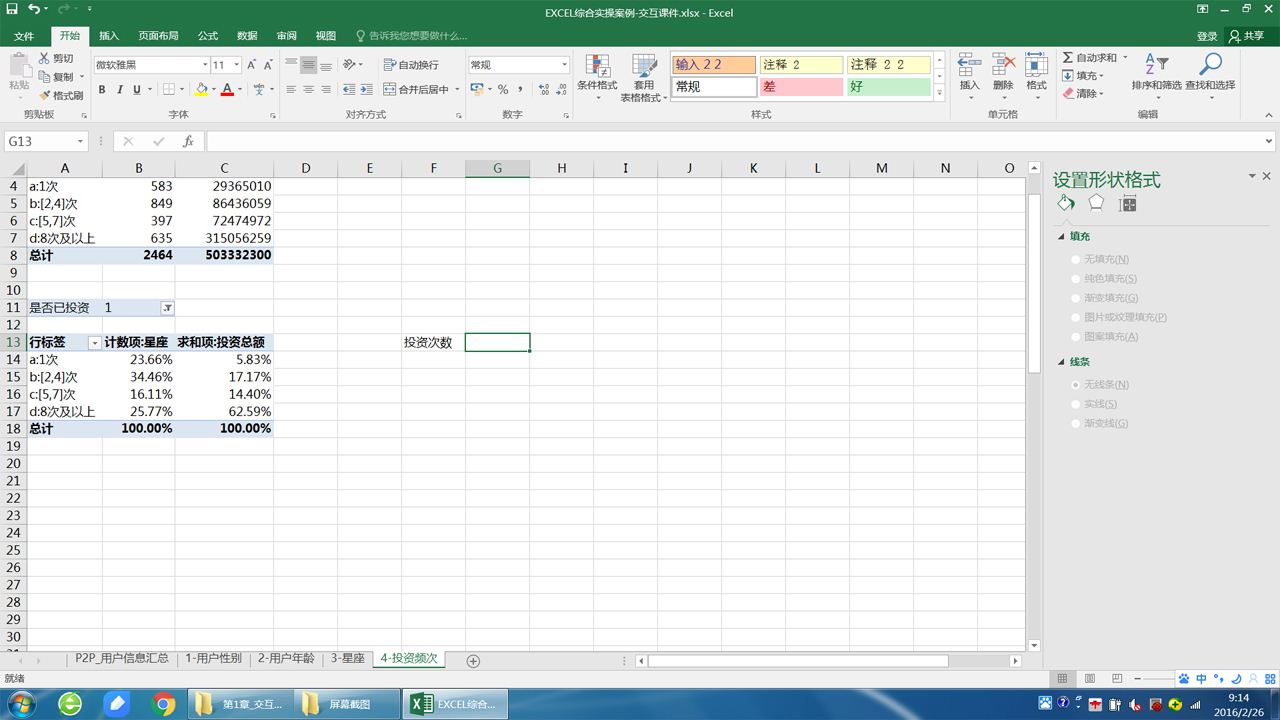Open Size & Properties tab in the format pane
Image resolution: width=1280 pixels, height=720 pixels.
(x=1127, y=203)
